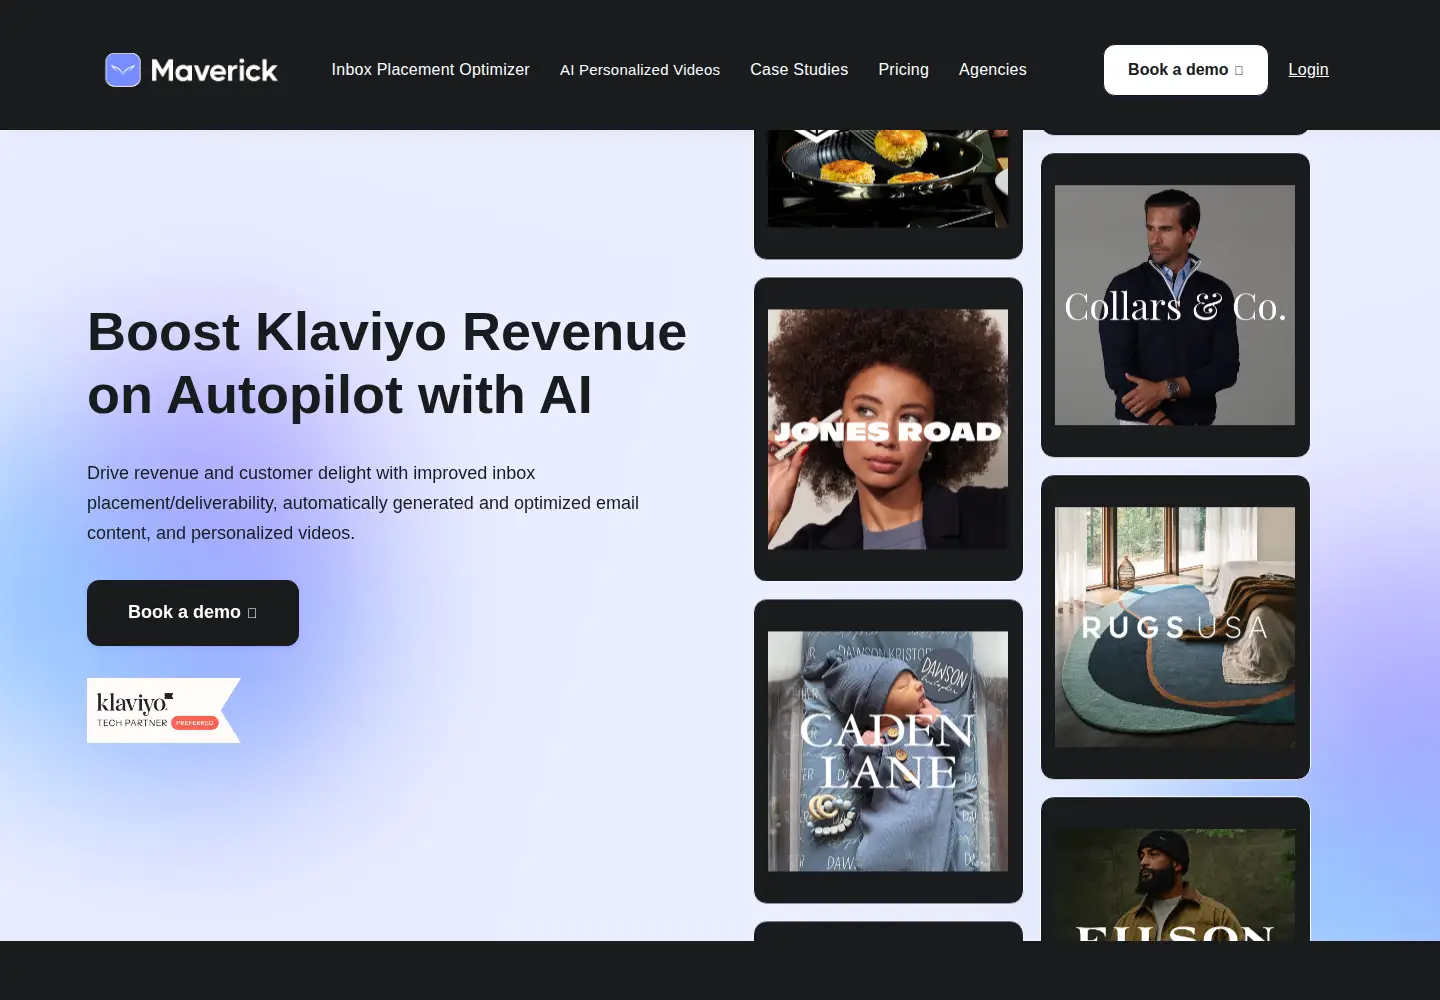Click the Boost Klaviyo Revenue headline
The height and width of the screenshot is (1000, 1440).
tap(387, 363)
